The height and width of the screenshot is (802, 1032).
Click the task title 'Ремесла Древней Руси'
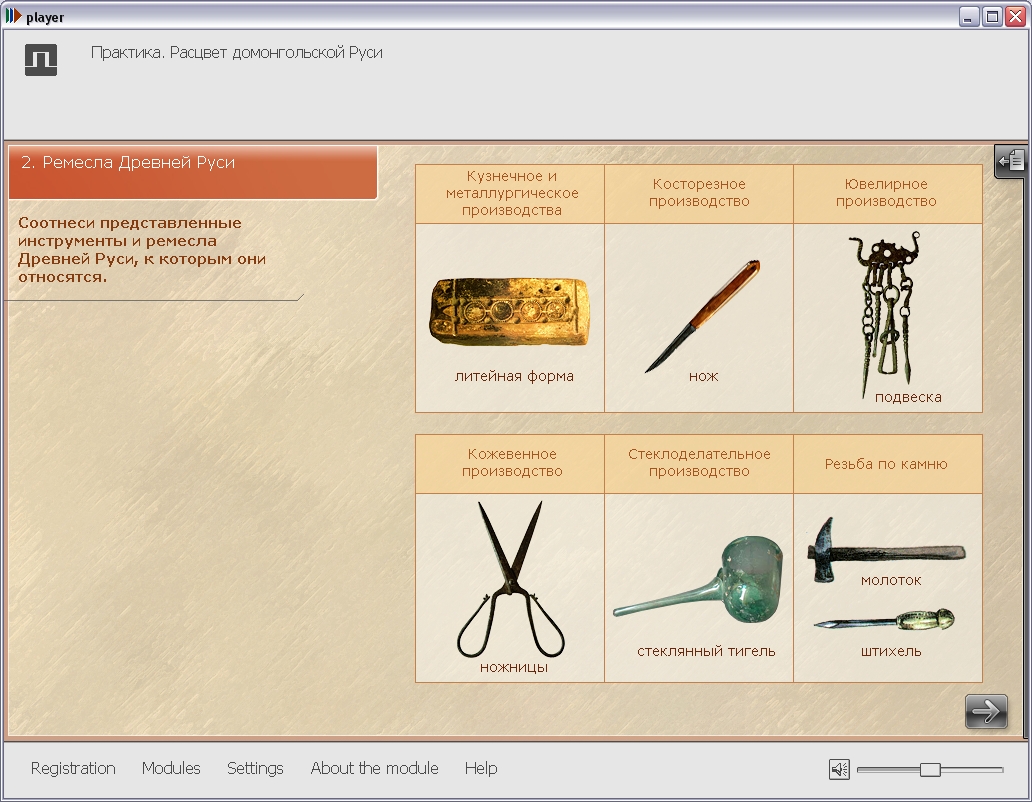[x=138, y=163]
